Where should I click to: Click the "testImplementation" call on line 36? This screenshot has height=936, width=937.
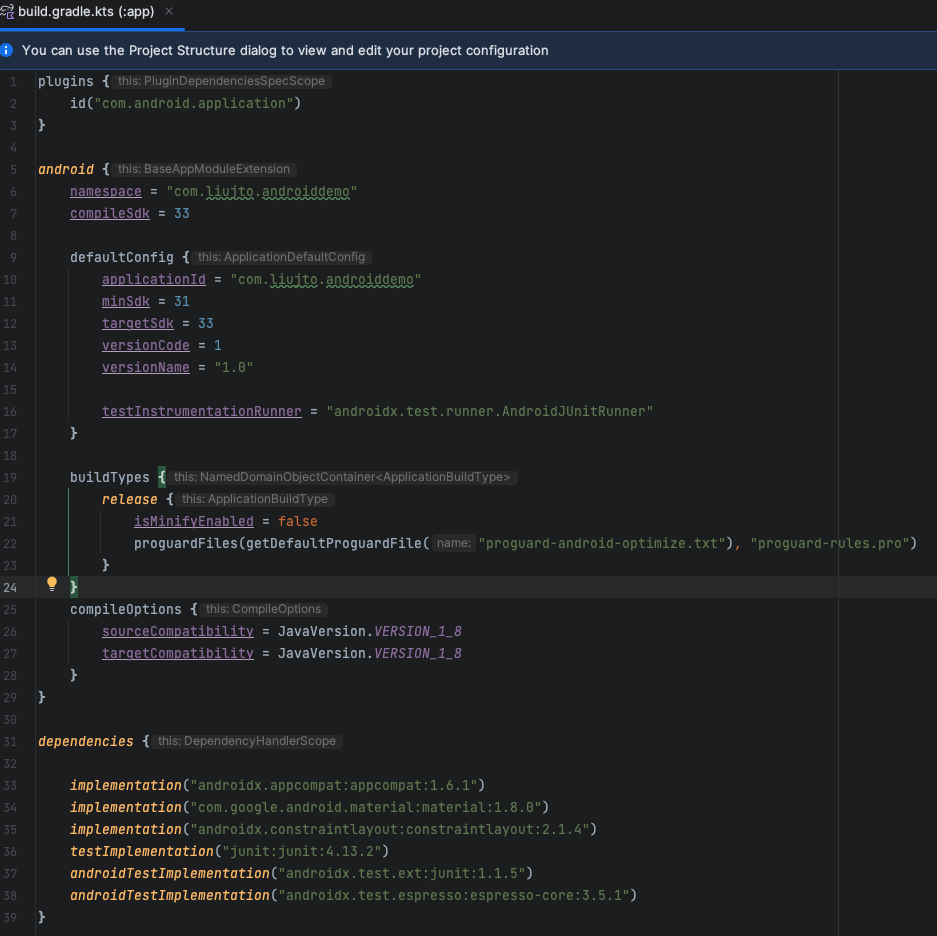pyautogui.click(x=142, y=851)
